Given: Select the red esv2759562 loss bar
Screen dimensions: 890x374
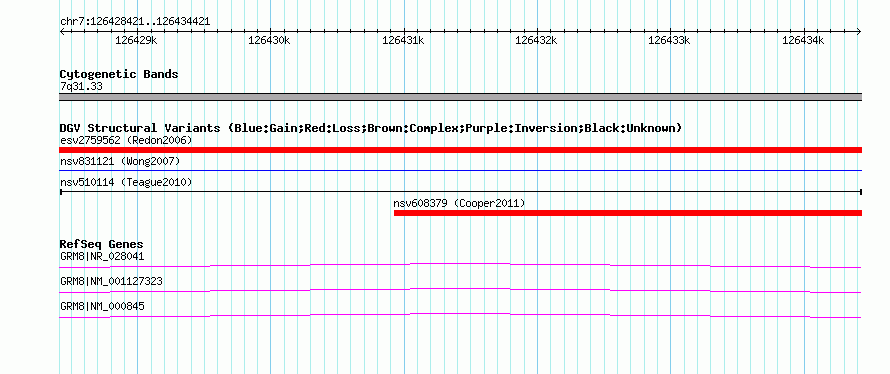Looking at the screenshot, I should (x=460, y=150).
